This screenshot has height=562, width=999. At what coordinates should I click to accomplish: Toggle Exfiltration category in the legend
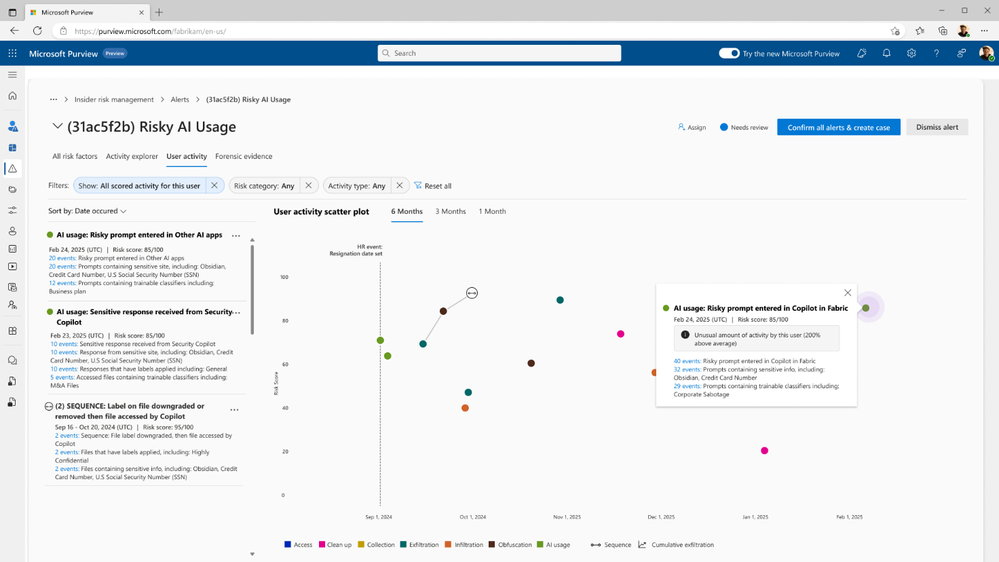419,545
